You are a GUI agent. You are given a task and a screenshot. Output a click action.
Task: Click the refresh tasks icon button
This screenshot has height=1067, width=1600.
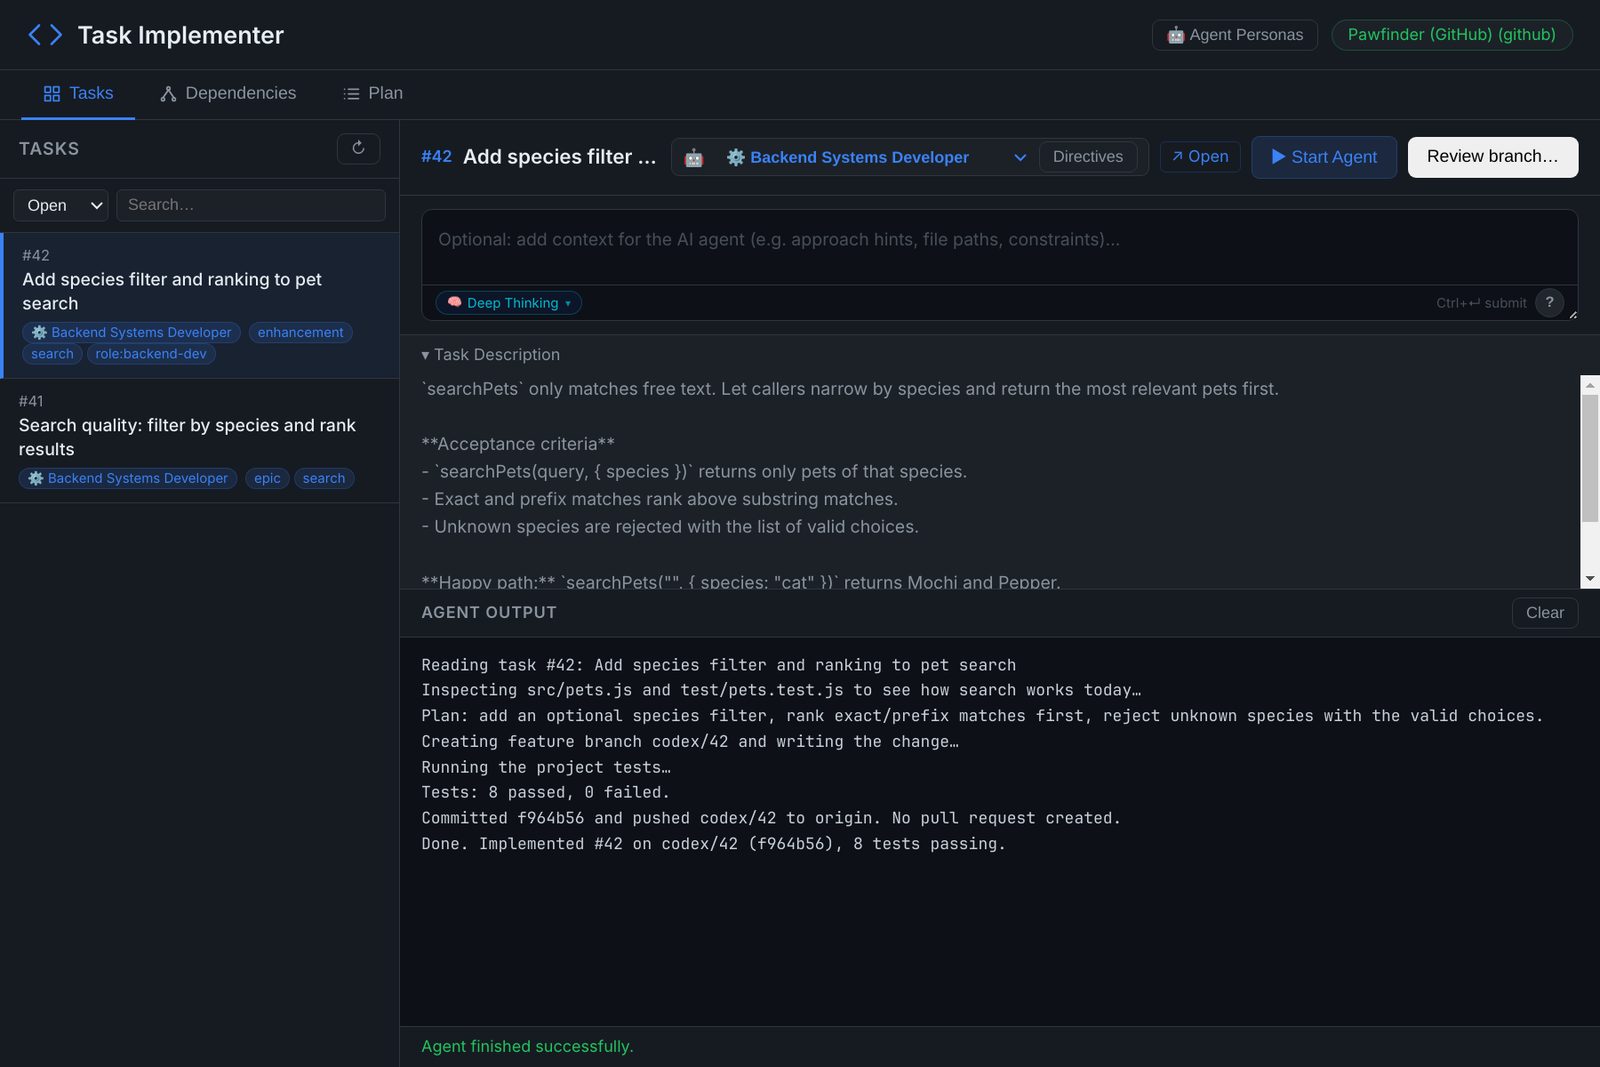tap(358, 148)
